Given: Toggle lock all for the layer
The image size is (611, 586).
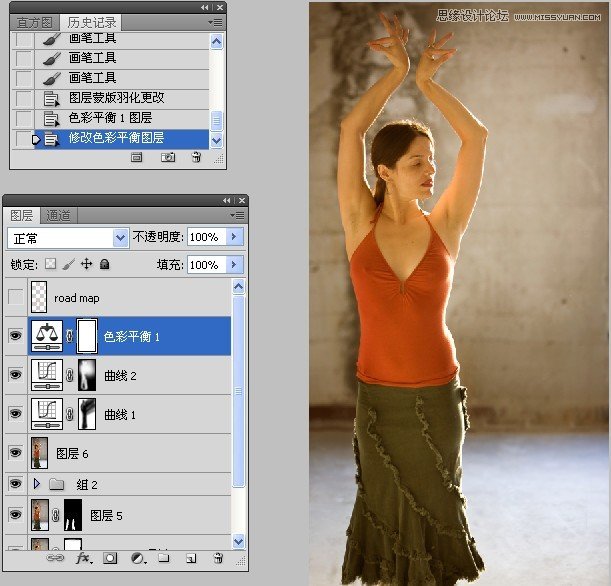Looking at the screenshot, I should tap(104, 265).
